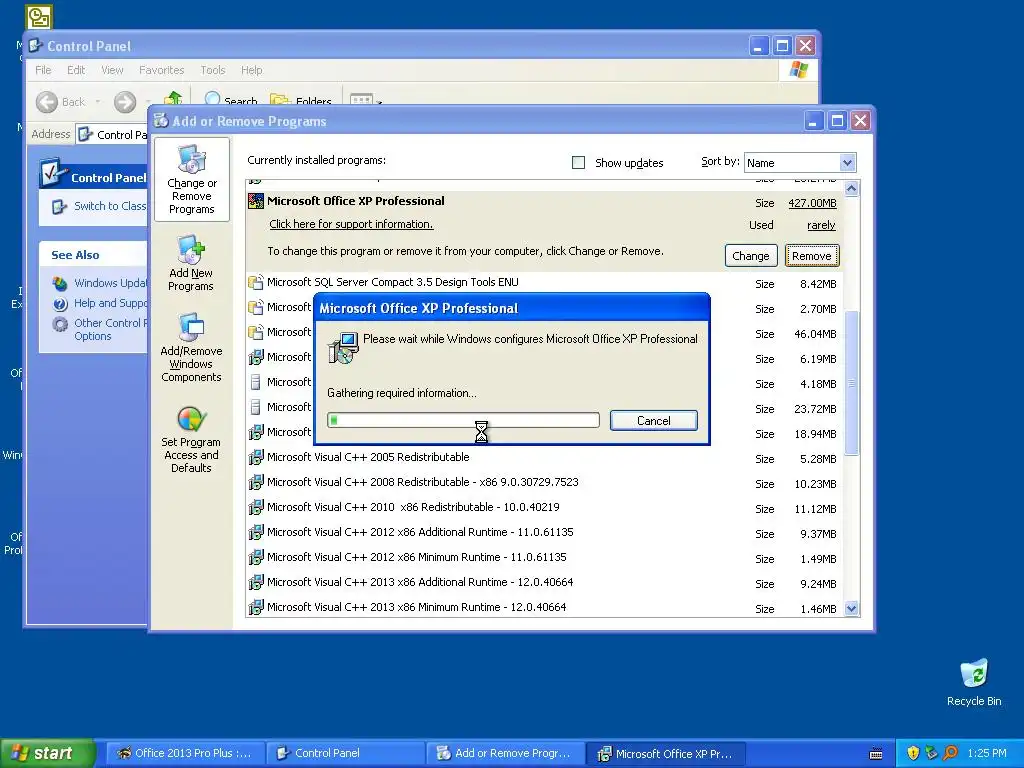Click the Change button for Office XP
The height and width of the screenshot is (768, 1024).
[x=751, y=256]
